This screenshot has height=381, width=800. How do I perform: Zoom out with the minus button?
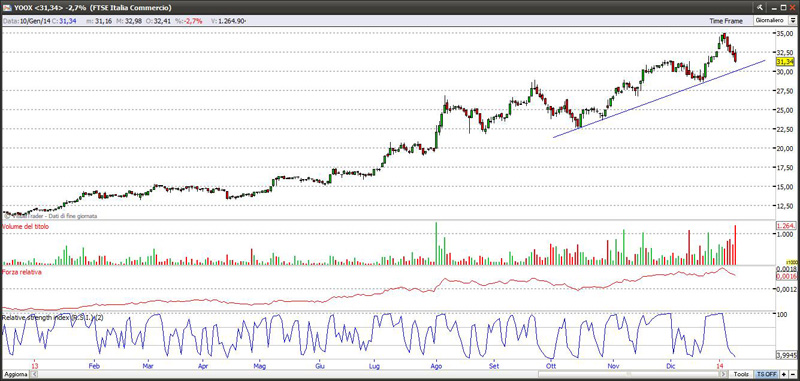[792, 374]
